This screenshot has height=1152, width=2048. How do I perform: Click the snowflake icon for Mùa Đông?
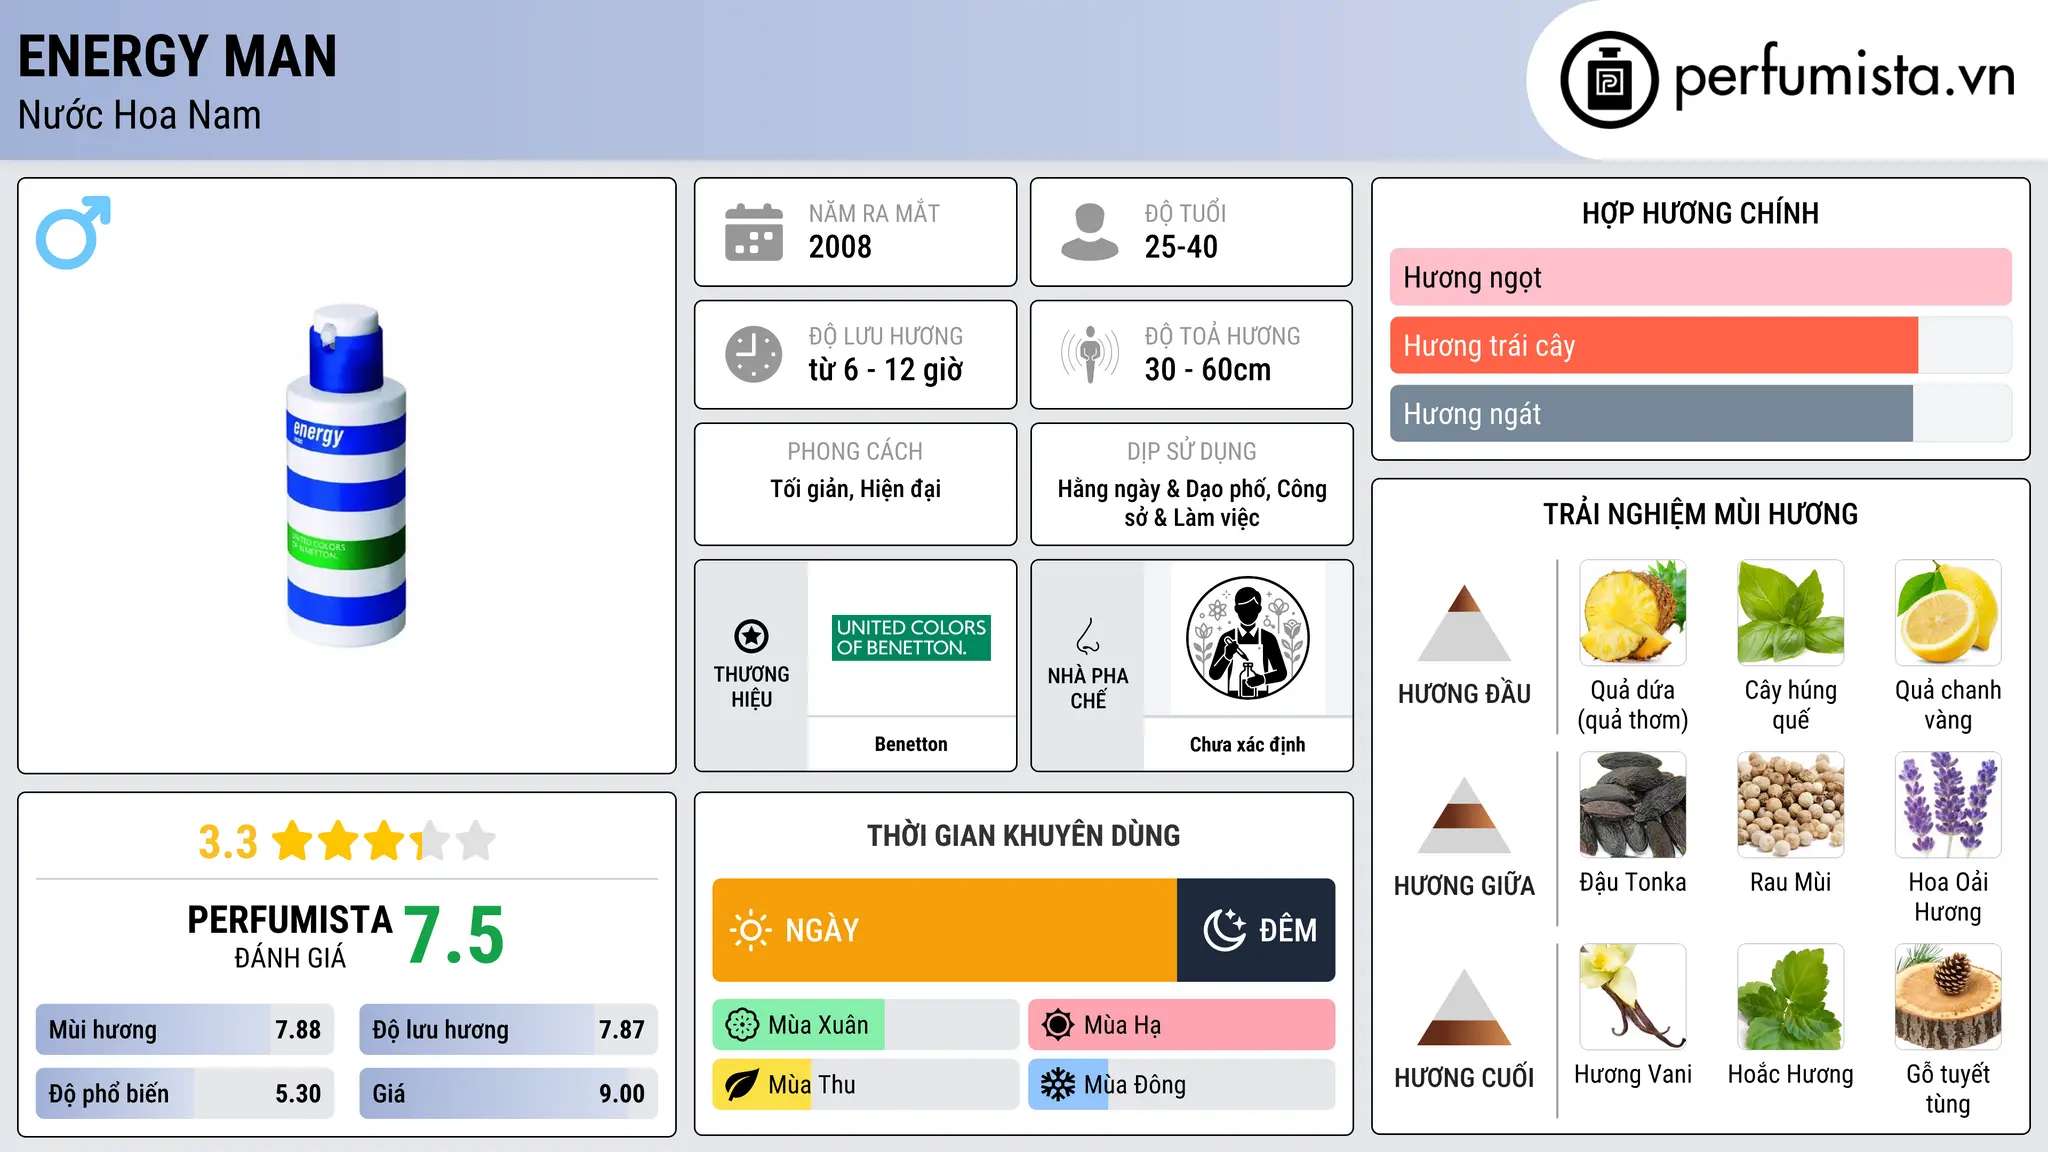point(1058,1085)
